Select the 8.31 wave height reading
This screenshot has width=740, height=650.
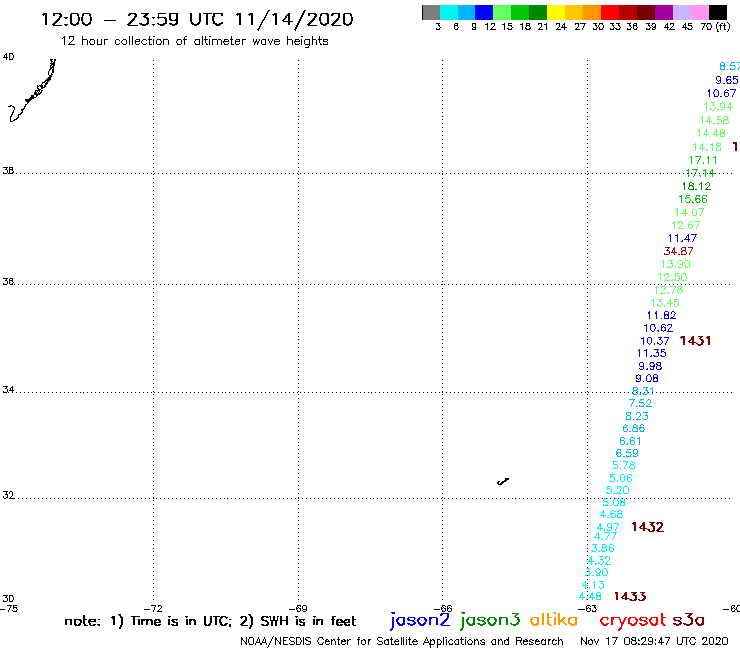point(643,391)
